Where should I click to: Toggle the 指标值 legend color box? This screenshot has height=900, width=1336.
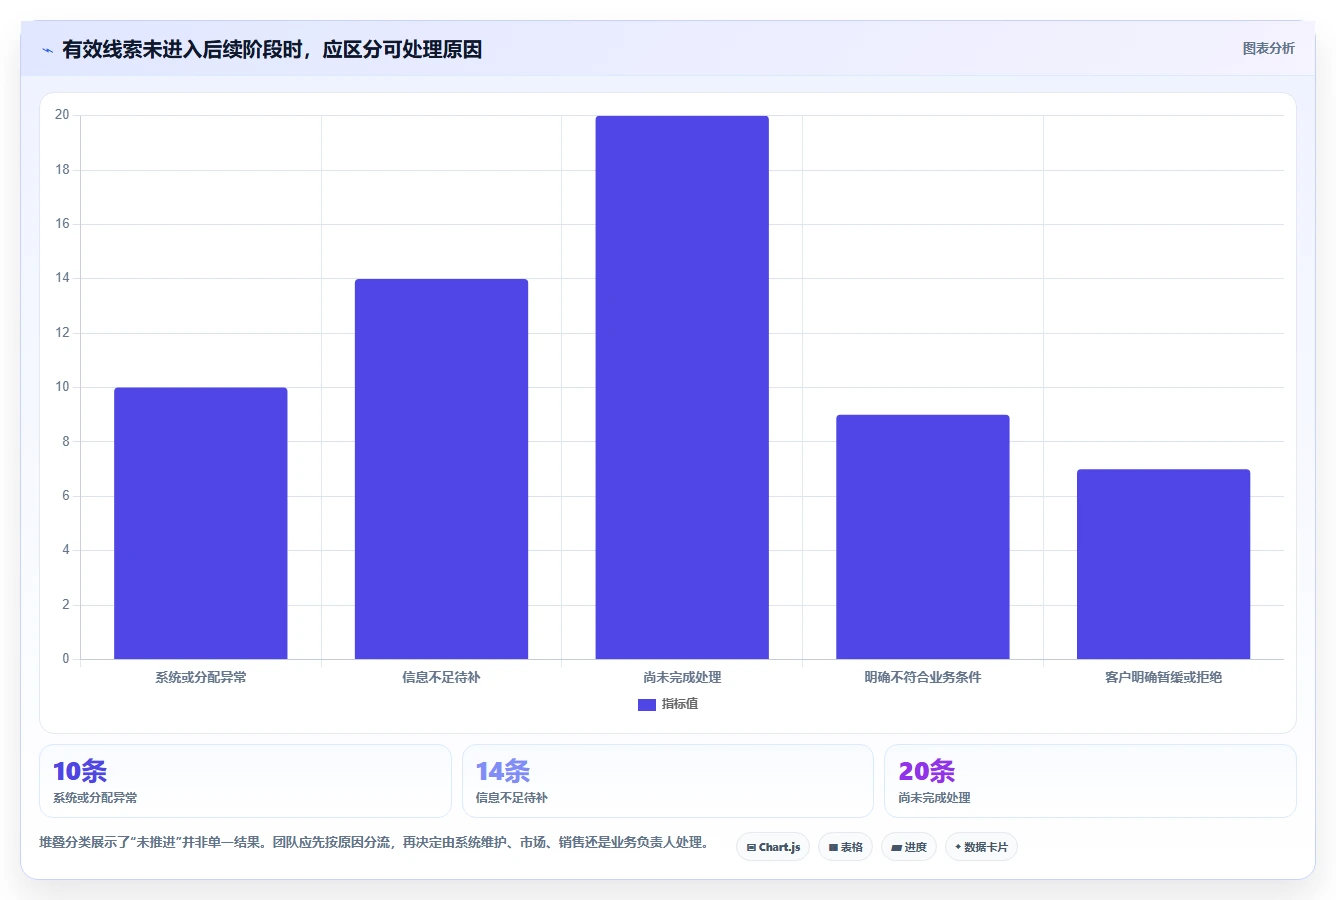647,704
